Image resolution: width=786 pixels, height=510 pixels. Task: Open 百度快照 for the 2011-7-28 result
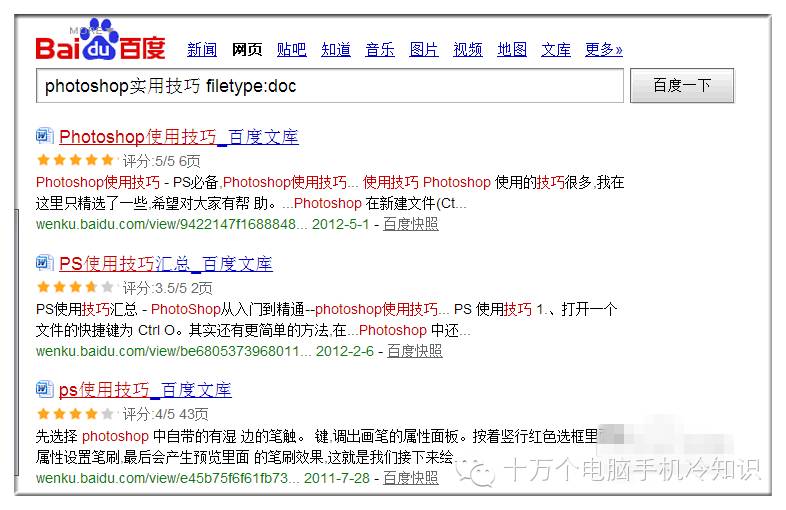click(411, 477)
